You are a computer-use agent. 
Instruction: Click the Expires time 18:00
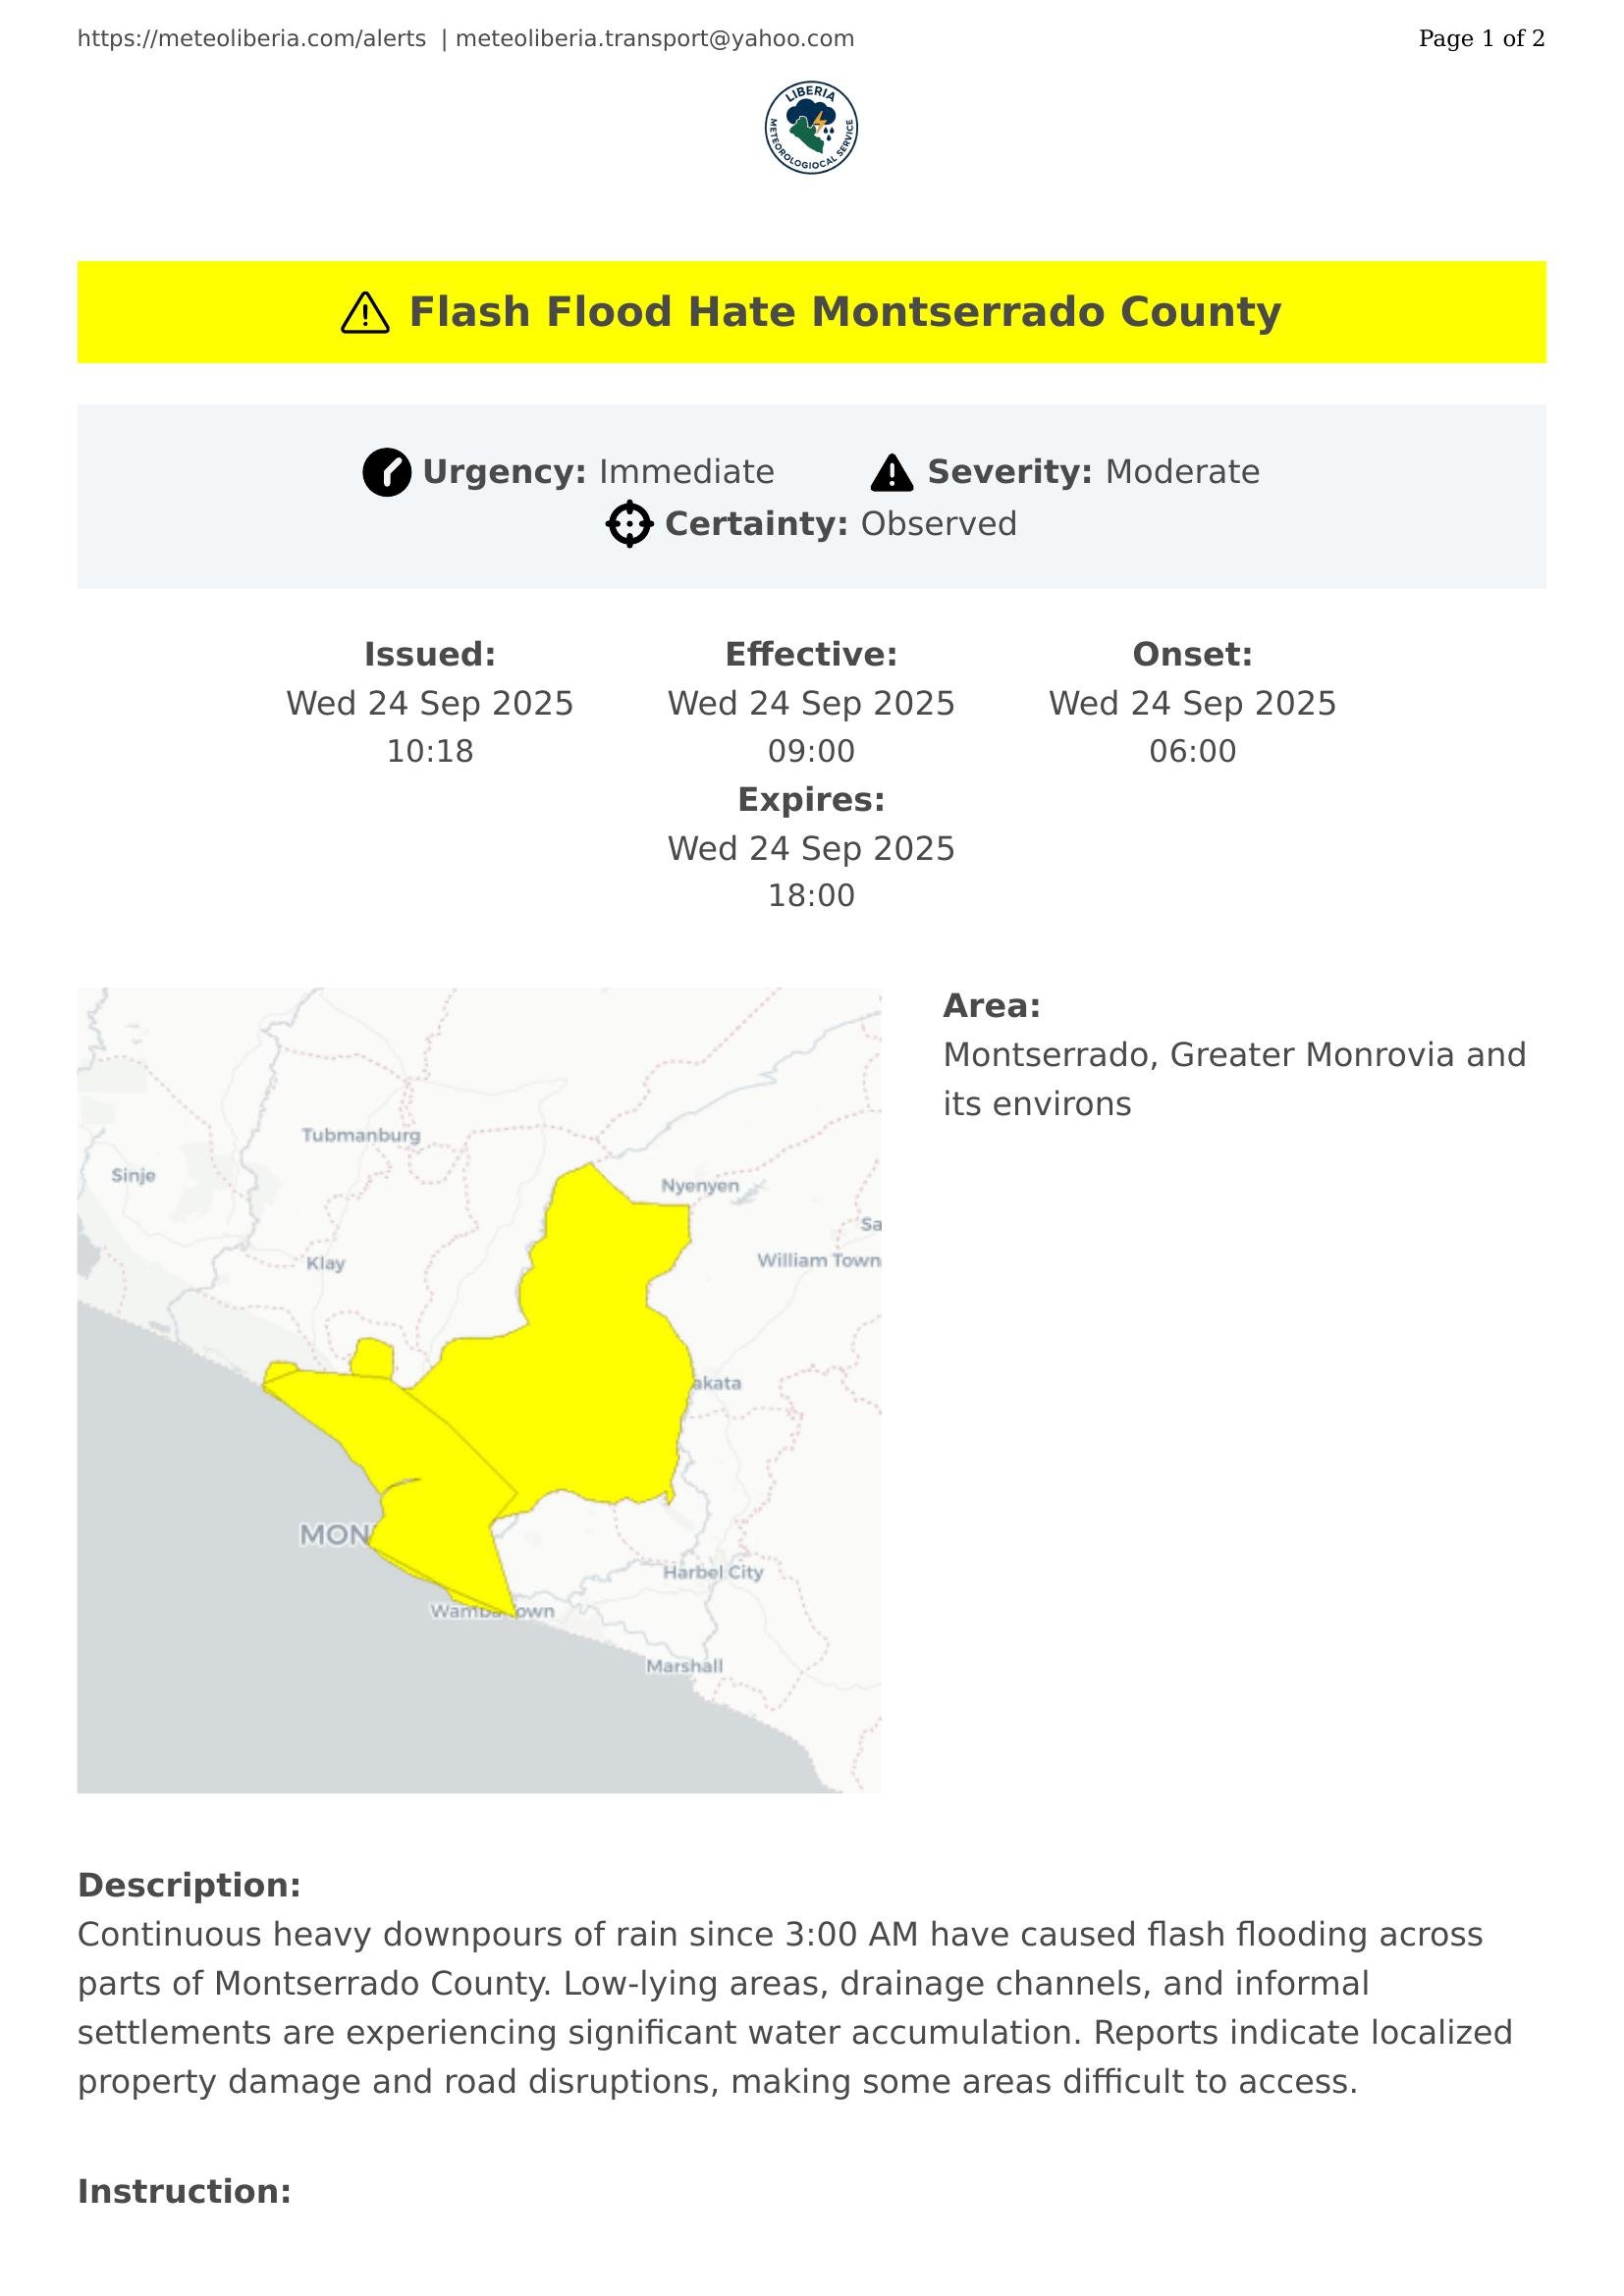811,895
